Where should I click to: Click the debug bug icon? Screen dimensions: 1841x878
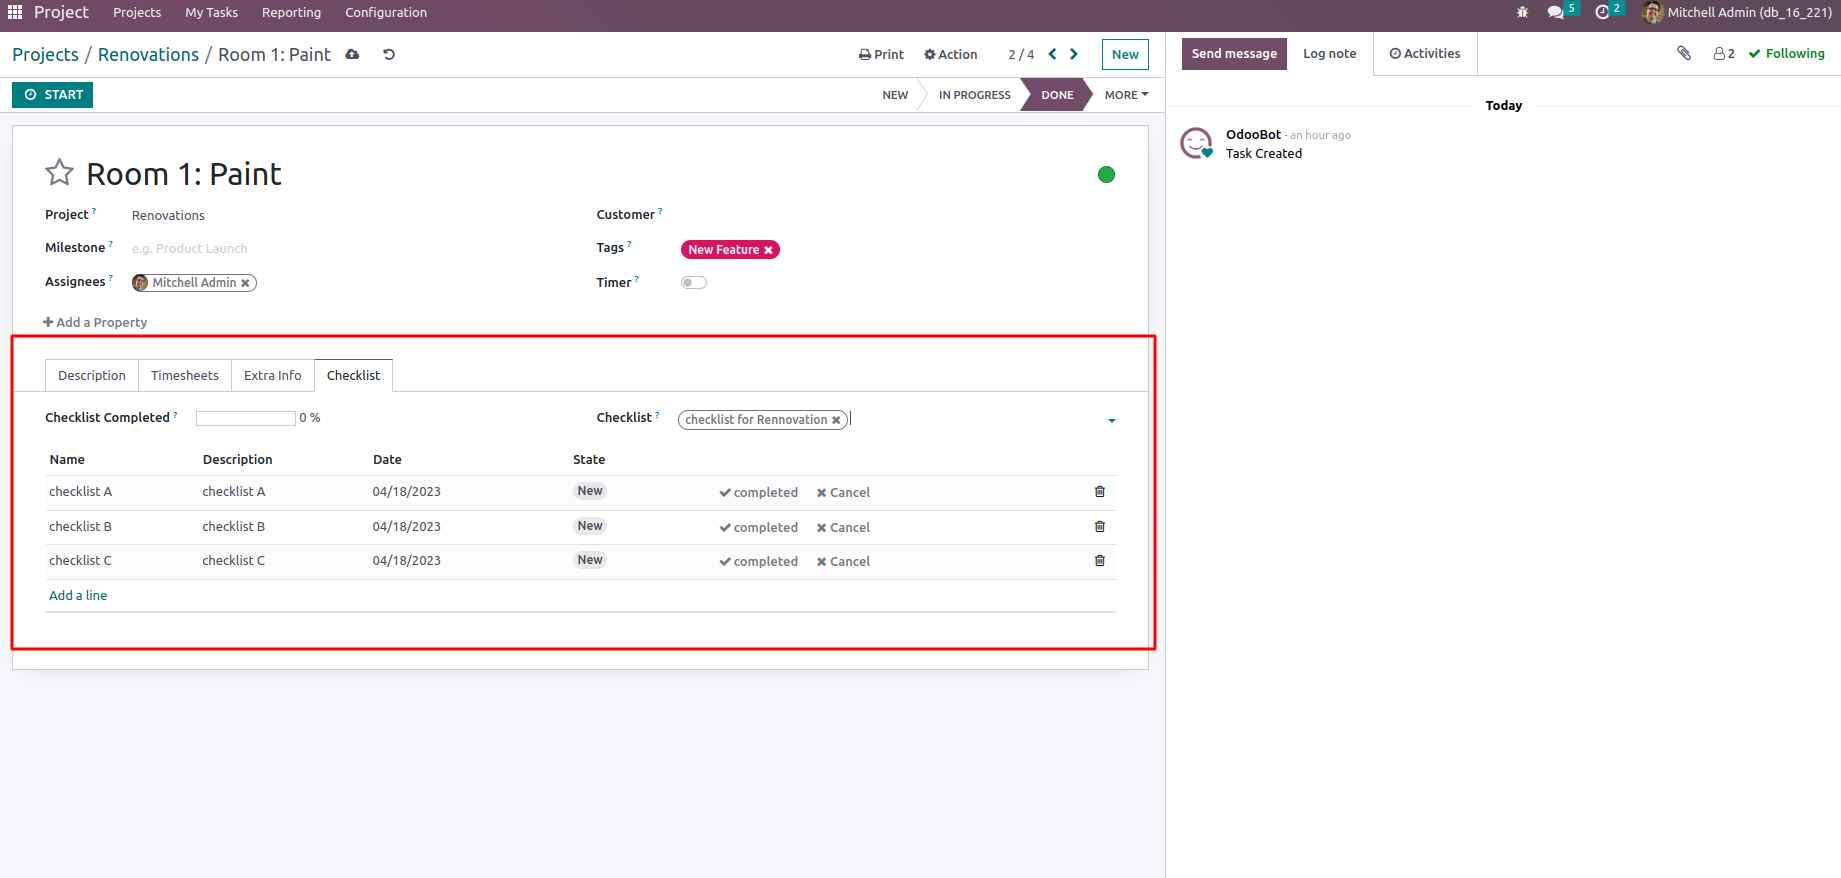(x=1522, y=12)
